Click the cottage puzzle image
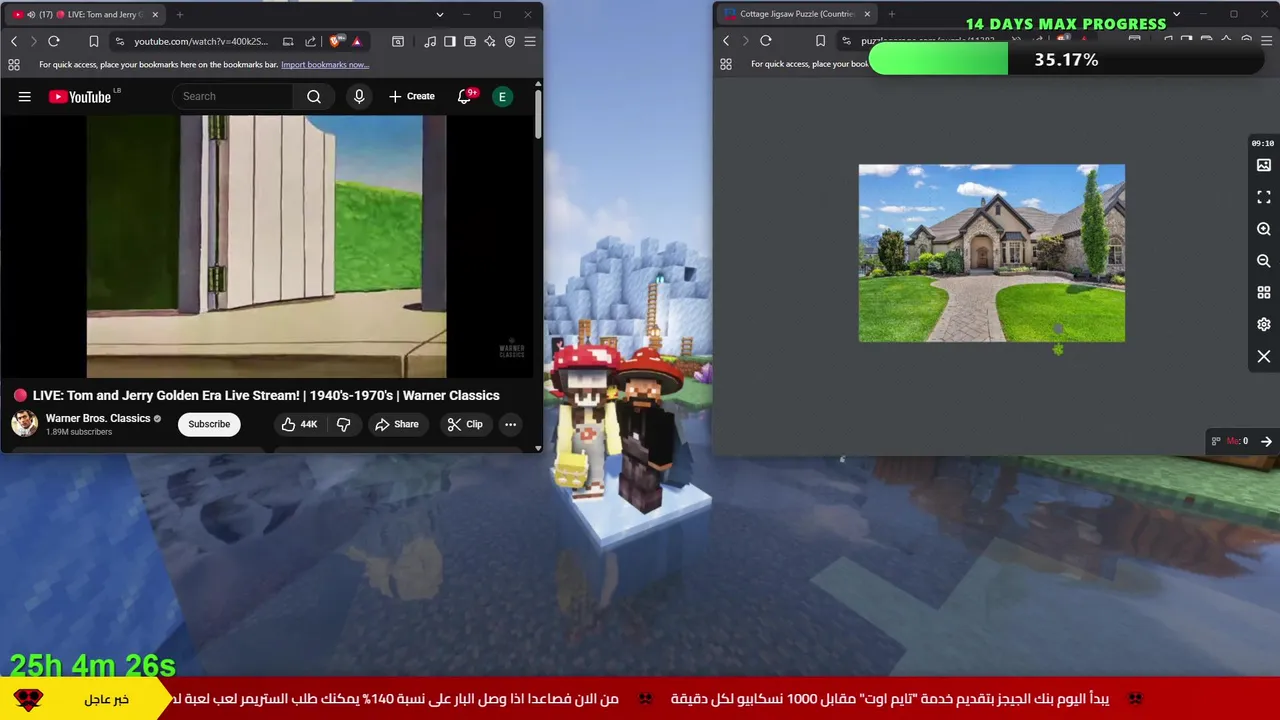The height and width of the screenshot is (720, 1280). click(992, 253)
